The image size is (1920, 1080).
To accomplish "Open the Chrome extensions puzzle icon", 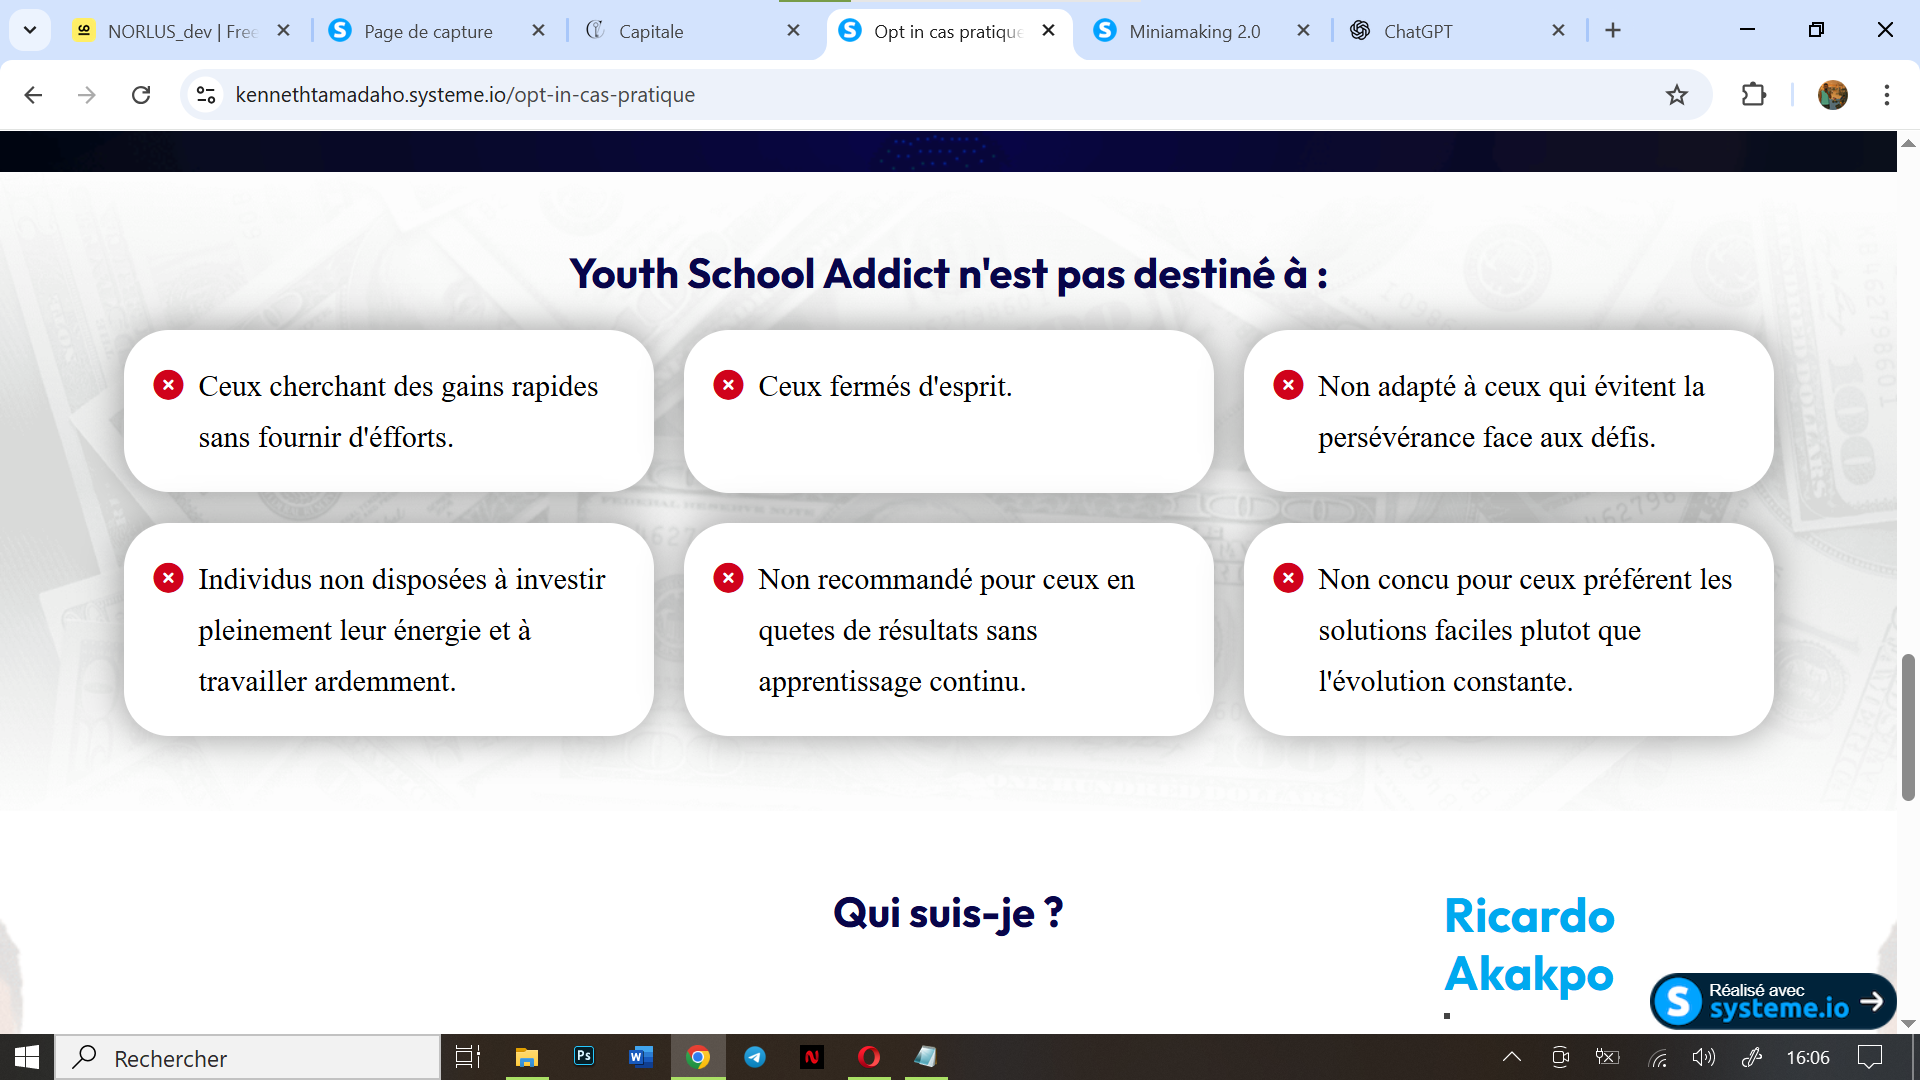I will coord(1754,95).
